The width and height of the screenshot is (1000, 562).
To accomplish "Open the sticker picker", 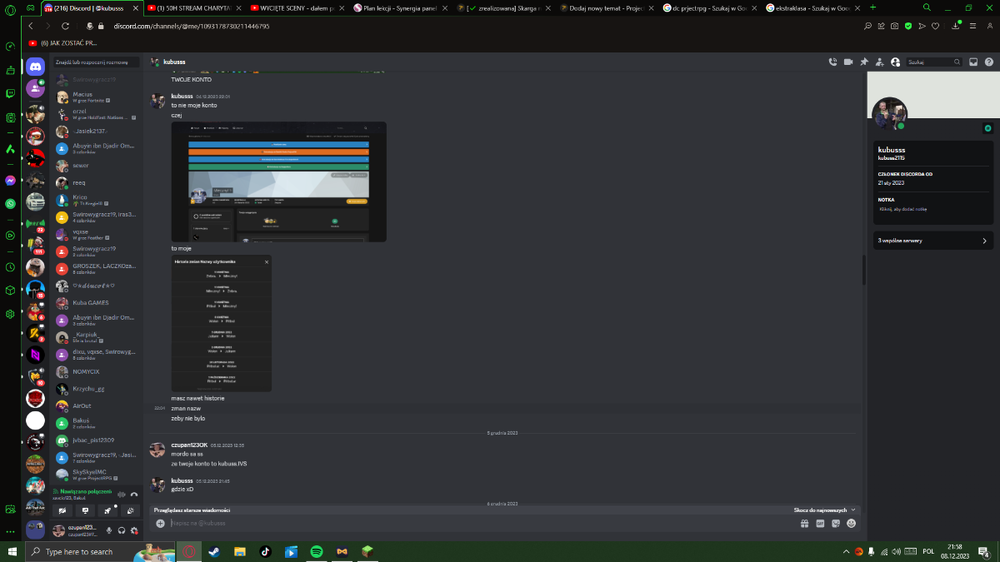I will [x=835, y=523].
